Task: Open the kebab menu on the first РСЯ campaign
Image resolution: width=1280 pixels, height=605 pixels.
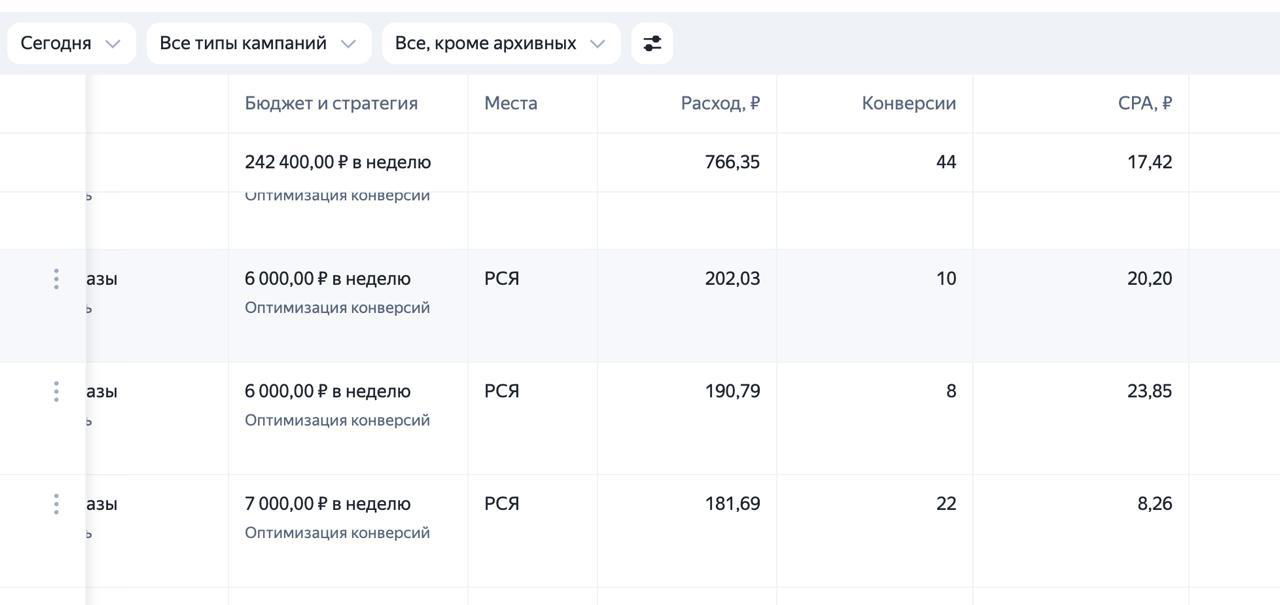Action: tap(56, 279)
